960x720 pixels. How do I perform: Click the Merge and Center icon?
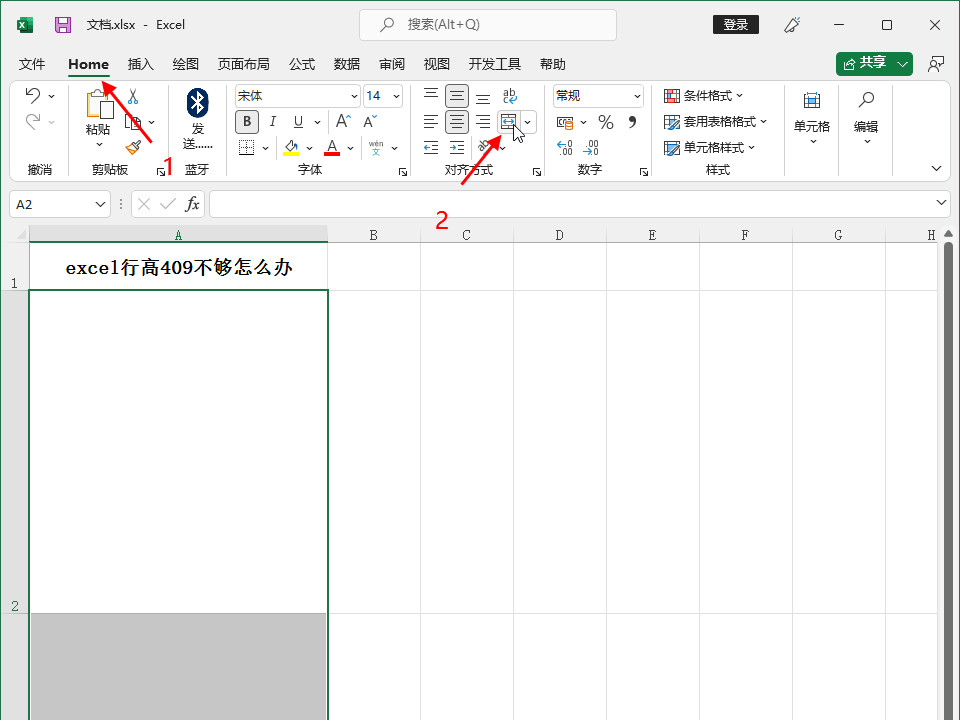tap(509, 122)
